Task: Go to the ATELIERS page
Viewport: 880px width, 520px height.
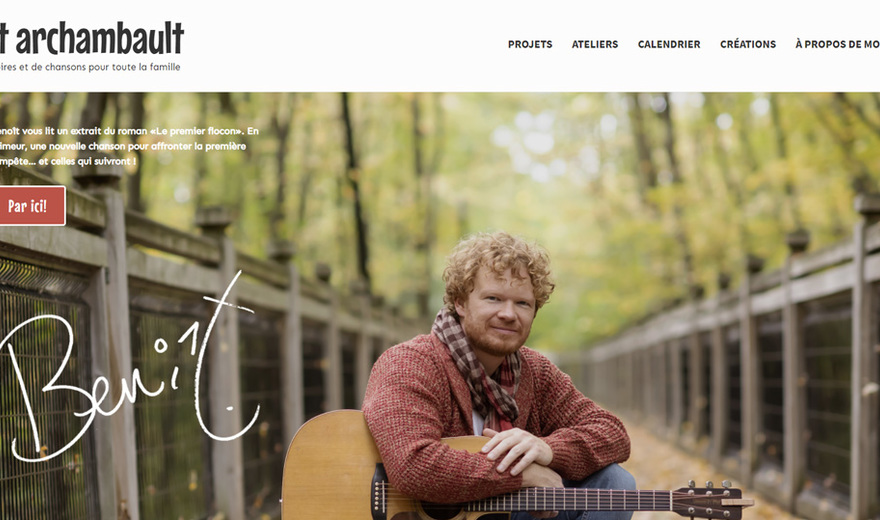Action: tap(595, 44)
